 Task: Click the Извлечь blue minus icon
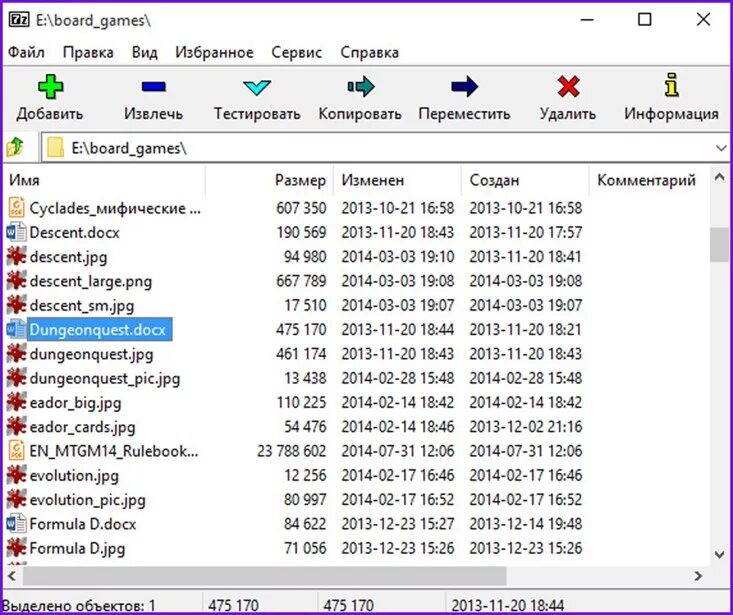153,87
